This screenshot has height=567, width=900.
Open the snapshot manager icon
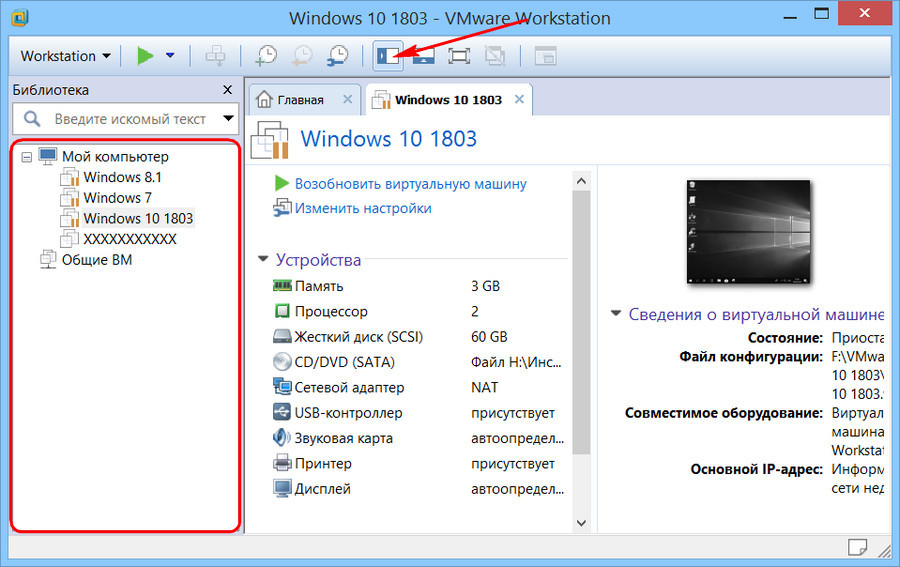pyautogui.click(x=338, y=56)
